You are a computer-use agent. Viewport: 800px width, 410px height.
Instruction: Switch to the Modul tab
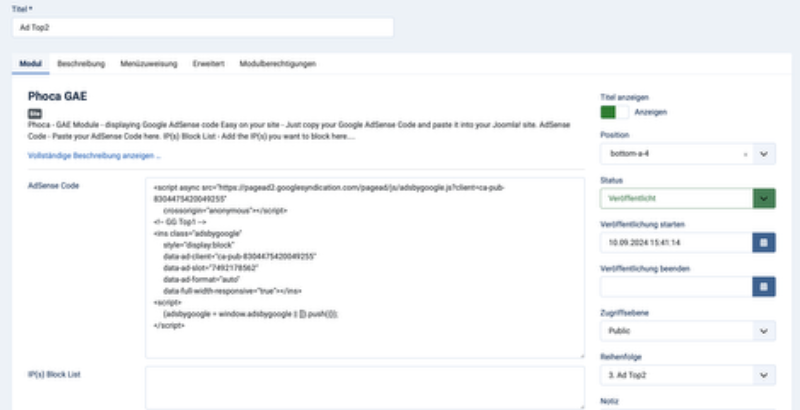tap(30, 64)
